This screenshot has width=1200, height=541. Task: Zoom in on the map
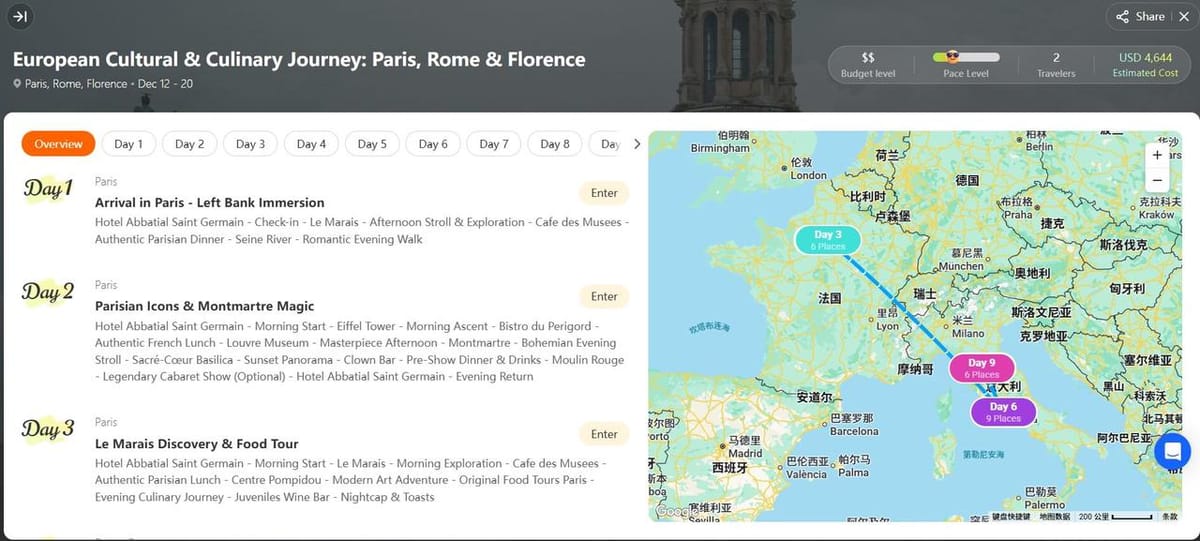coord(1157,155)
